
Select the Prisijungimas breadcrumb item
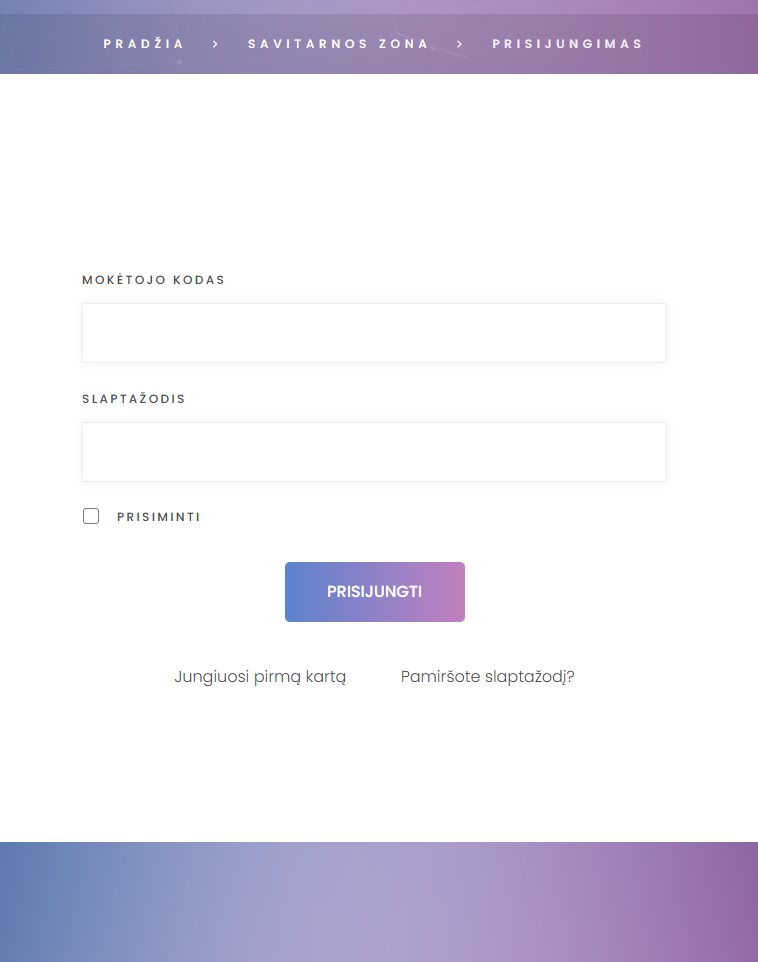coord(567,44)
